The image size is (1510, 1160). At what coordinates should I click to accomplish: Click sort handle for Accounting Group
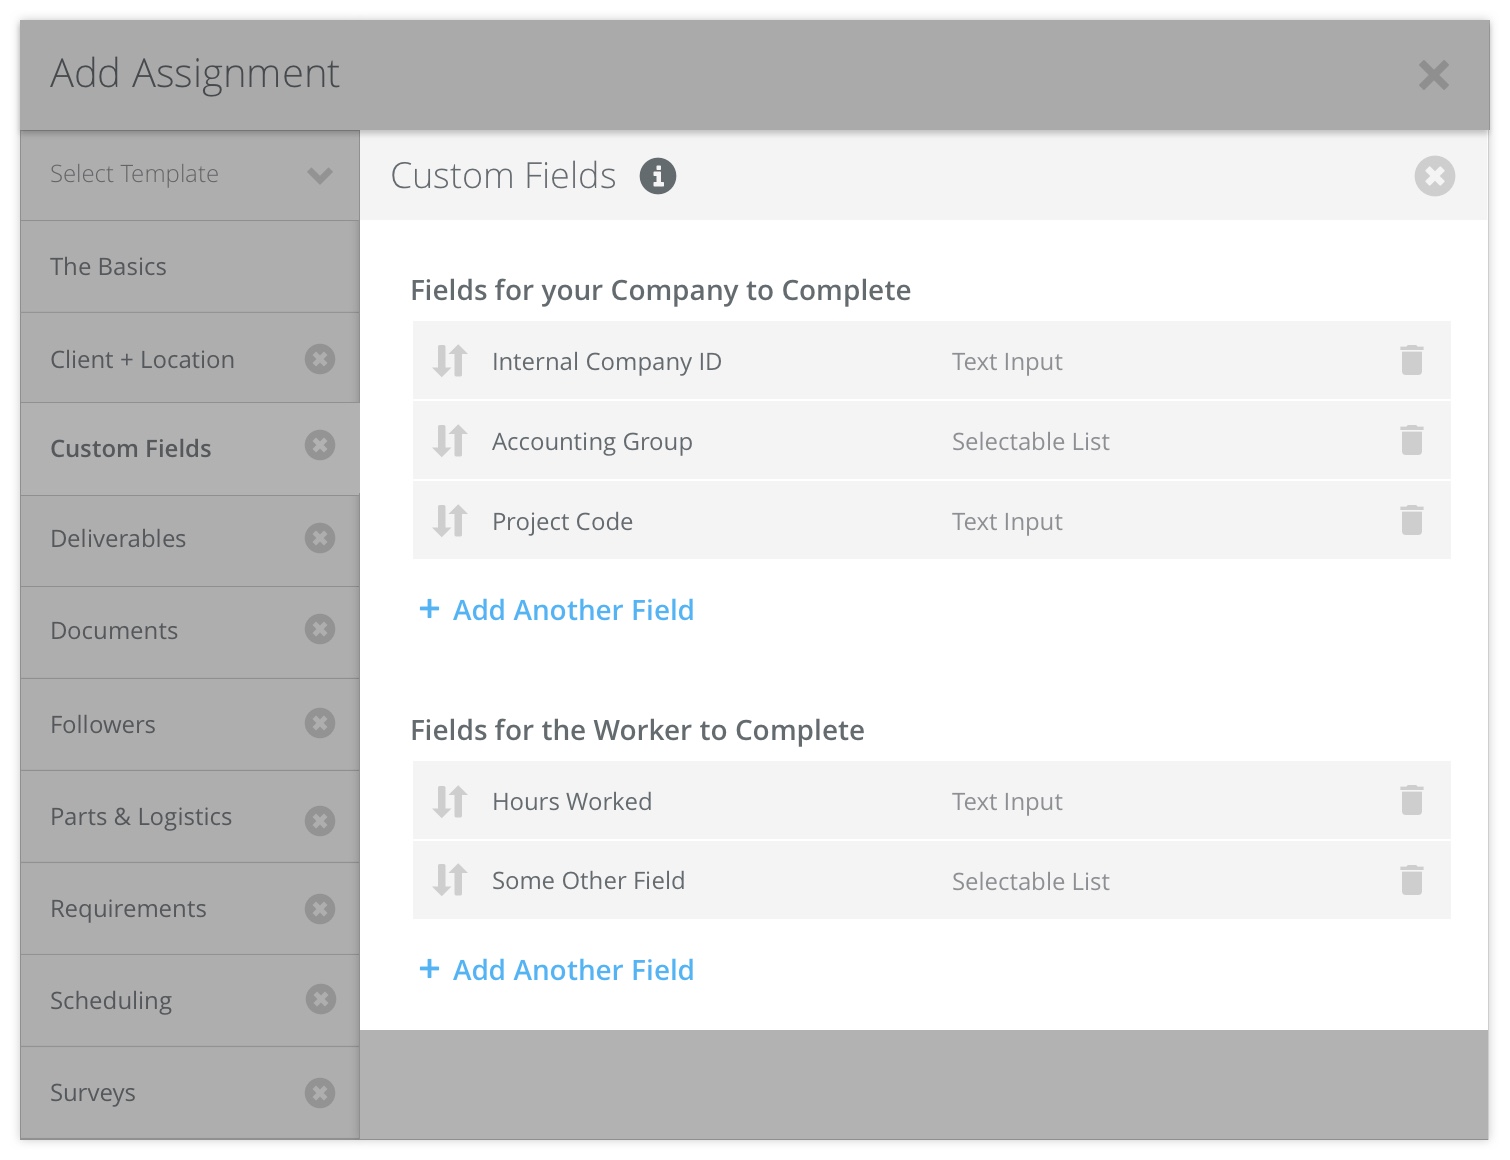tap(450, 441)
